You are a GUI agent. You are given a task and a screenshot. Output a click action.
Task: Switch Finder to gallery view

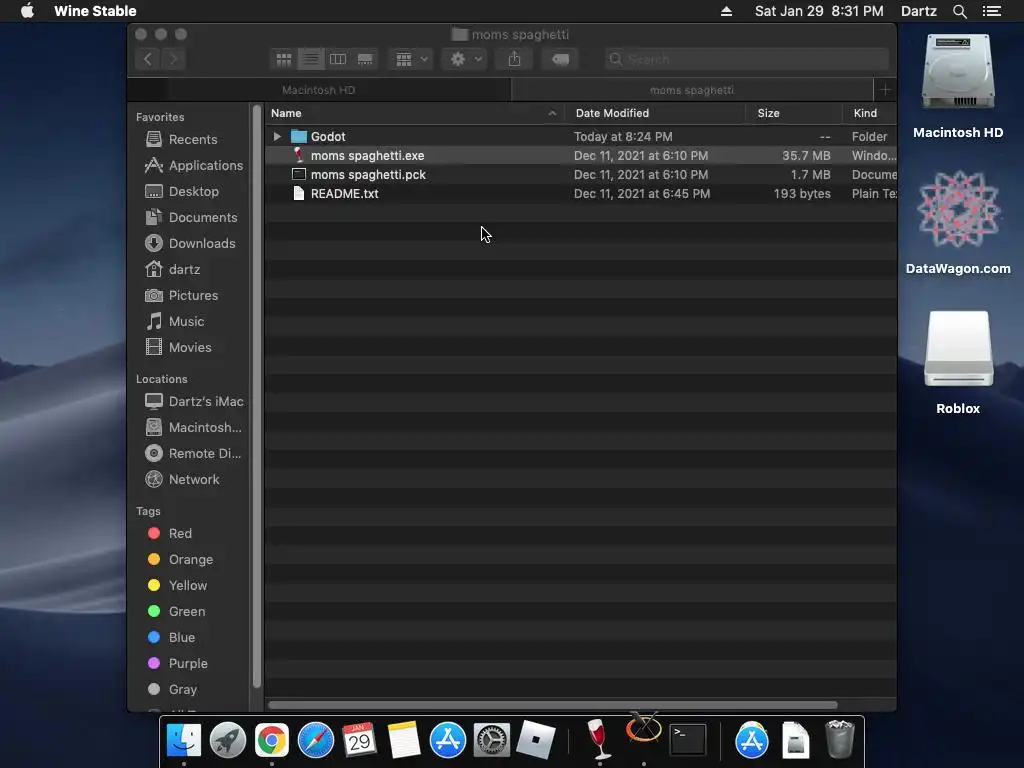[x=365, y=59]
